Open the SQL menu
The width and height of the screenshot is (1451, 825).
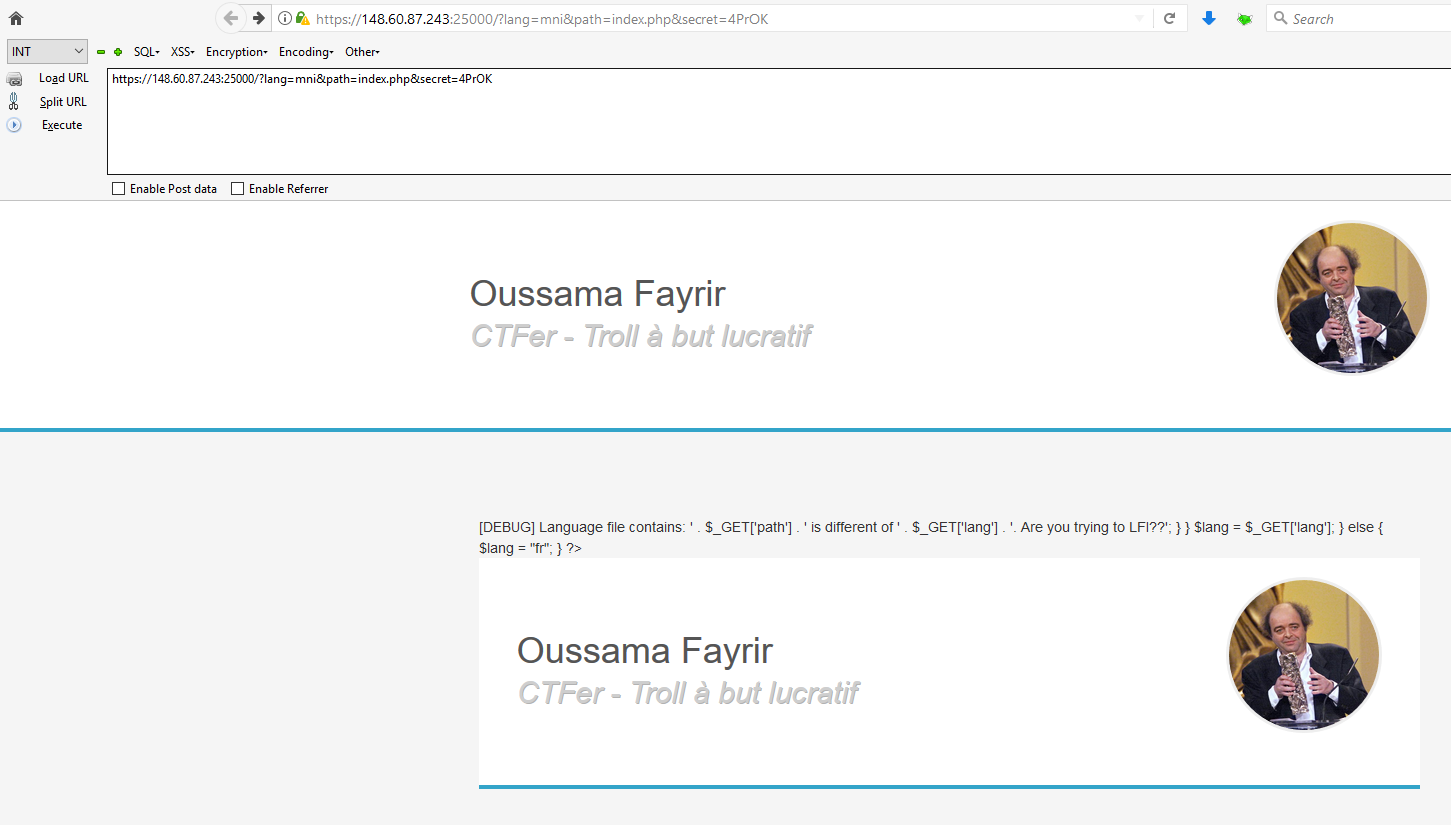tap(146, 52)
